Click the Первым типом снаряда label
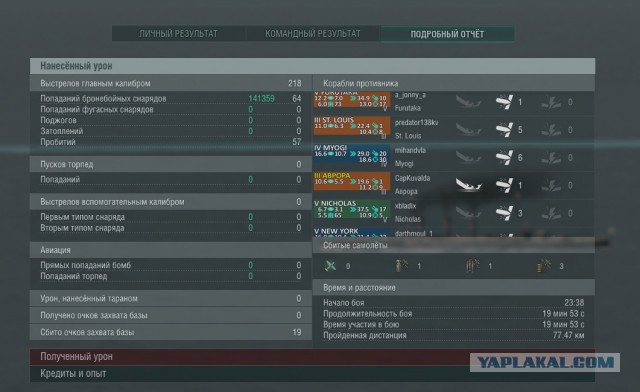Image resolution: width=640 pixels, height=392 pixels. (82, 217)
